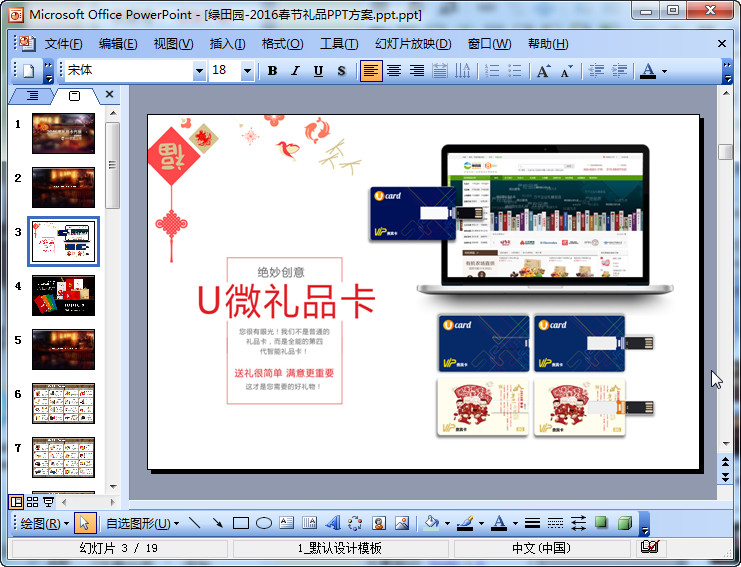The width and height of the screenshot is (741, 567).
Task: Select the Arrow drawing tool
Action: tap(217, 523)
